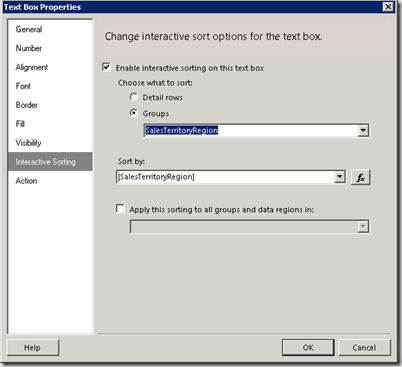
Task: Uncheck Enable interactive sorting on this text box
Action: point(106,67)
